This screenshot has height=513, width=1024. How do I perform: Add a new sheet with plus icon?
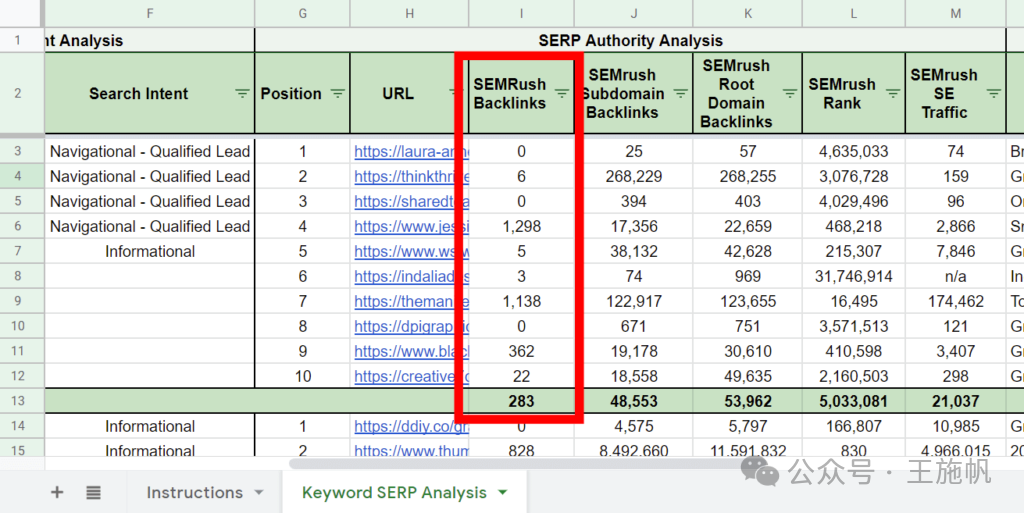57,492
